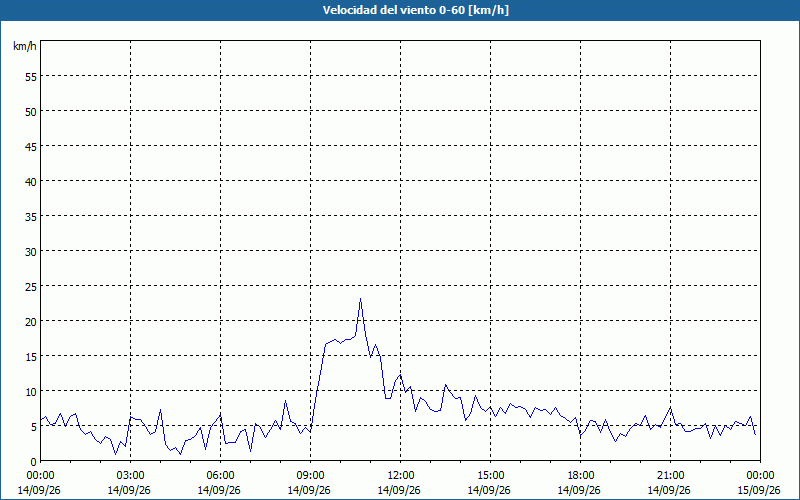800x500 pixels.
Task: Select the 40 value on y-axis
Action: click(x=31, y=182)
